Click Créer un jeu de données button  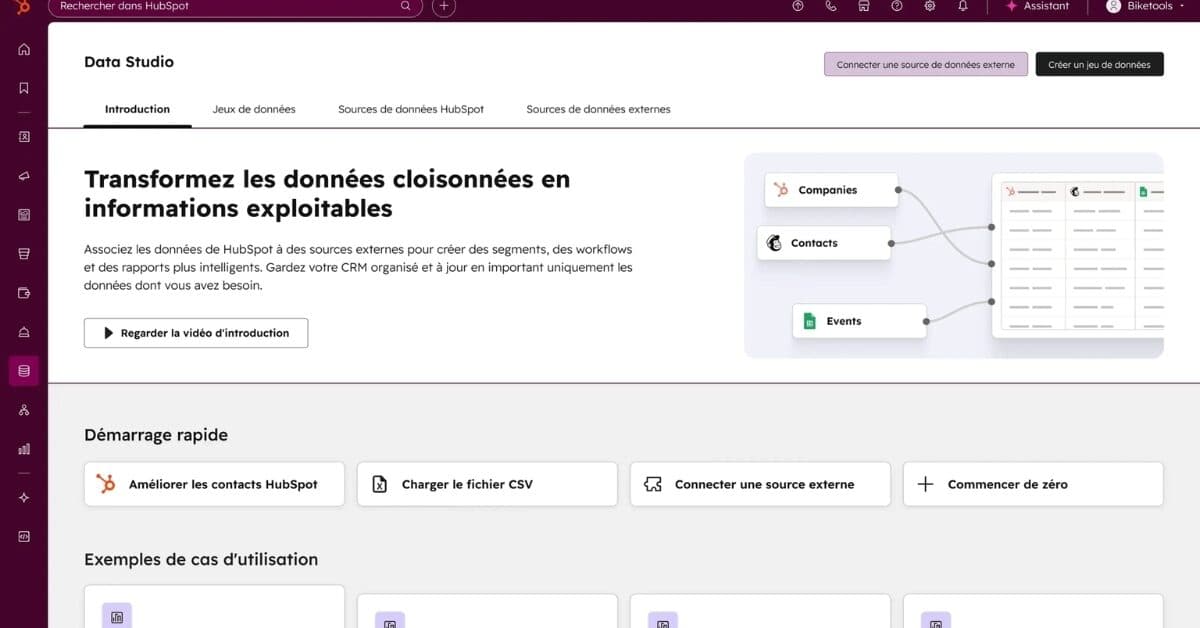click(1099, 64)
